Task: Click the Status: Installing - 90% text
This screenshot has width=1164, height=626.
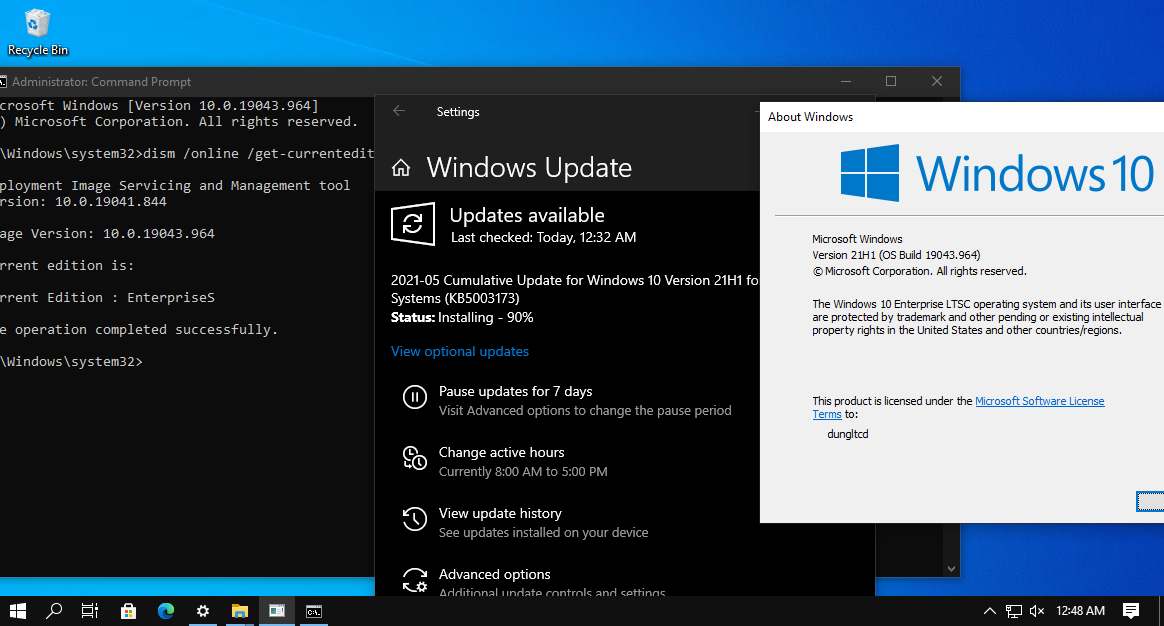Action: click(462, 317)
